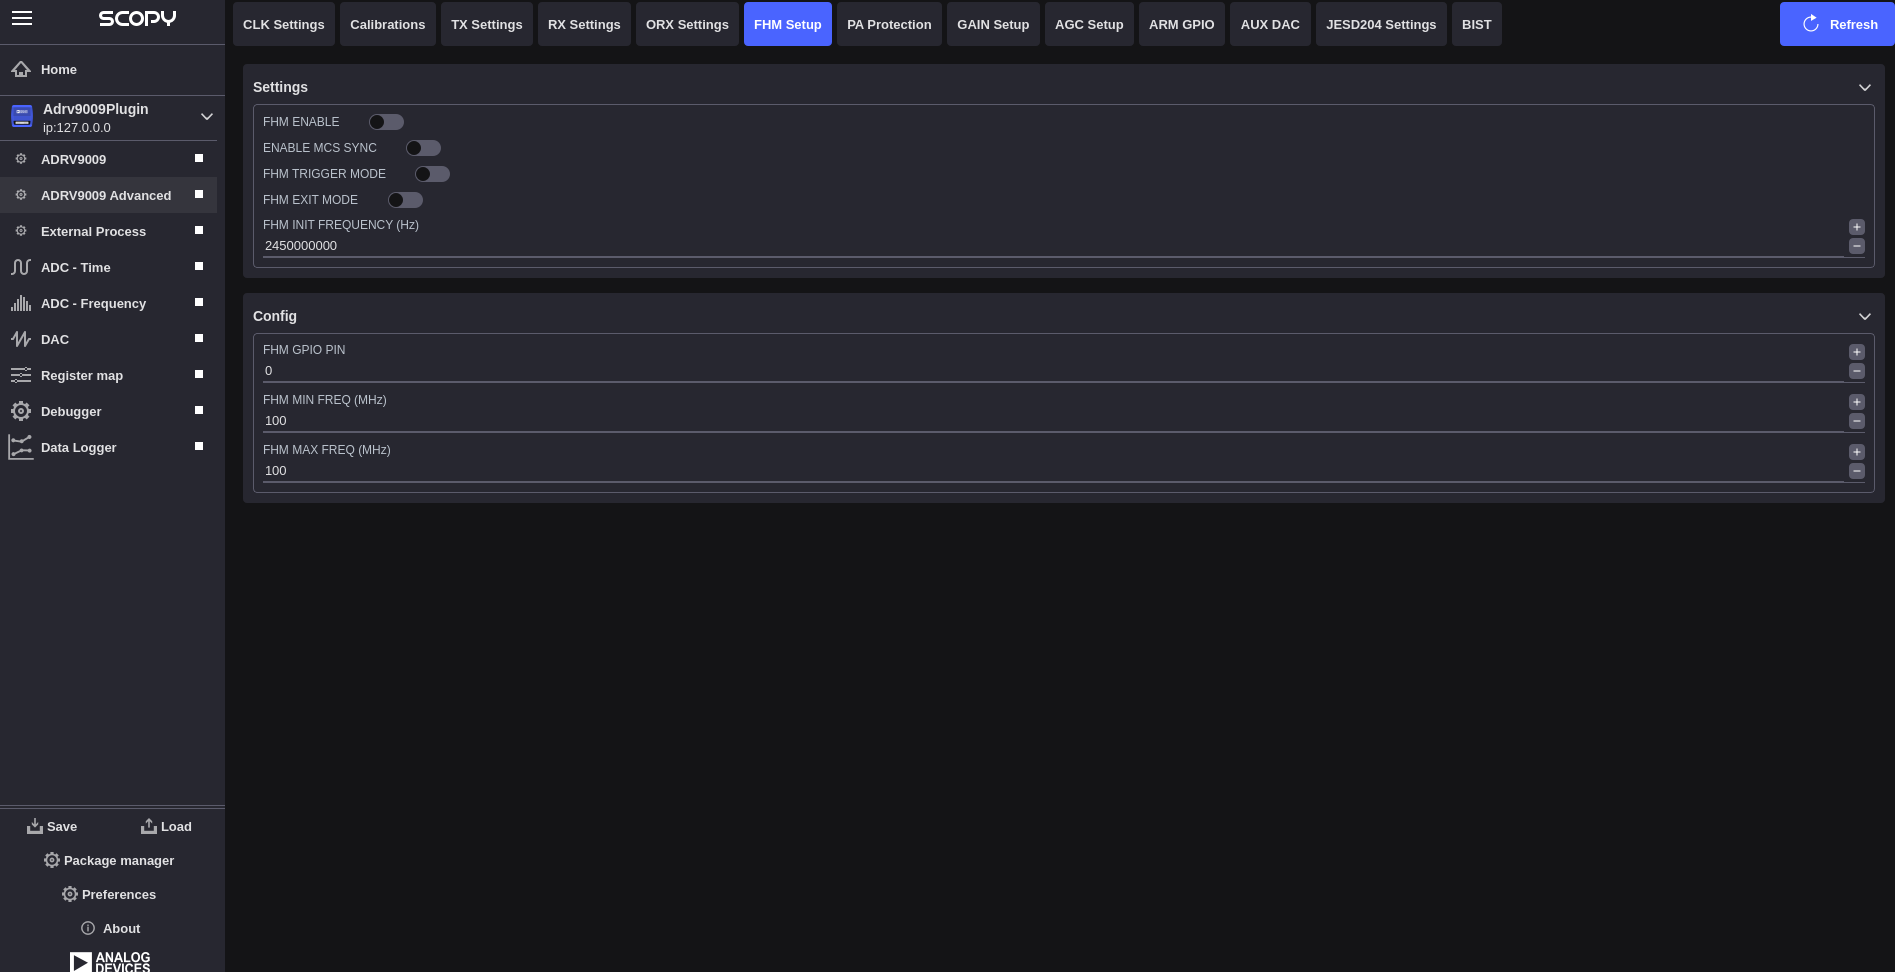Open the External Process tool

tap(108, 231)
